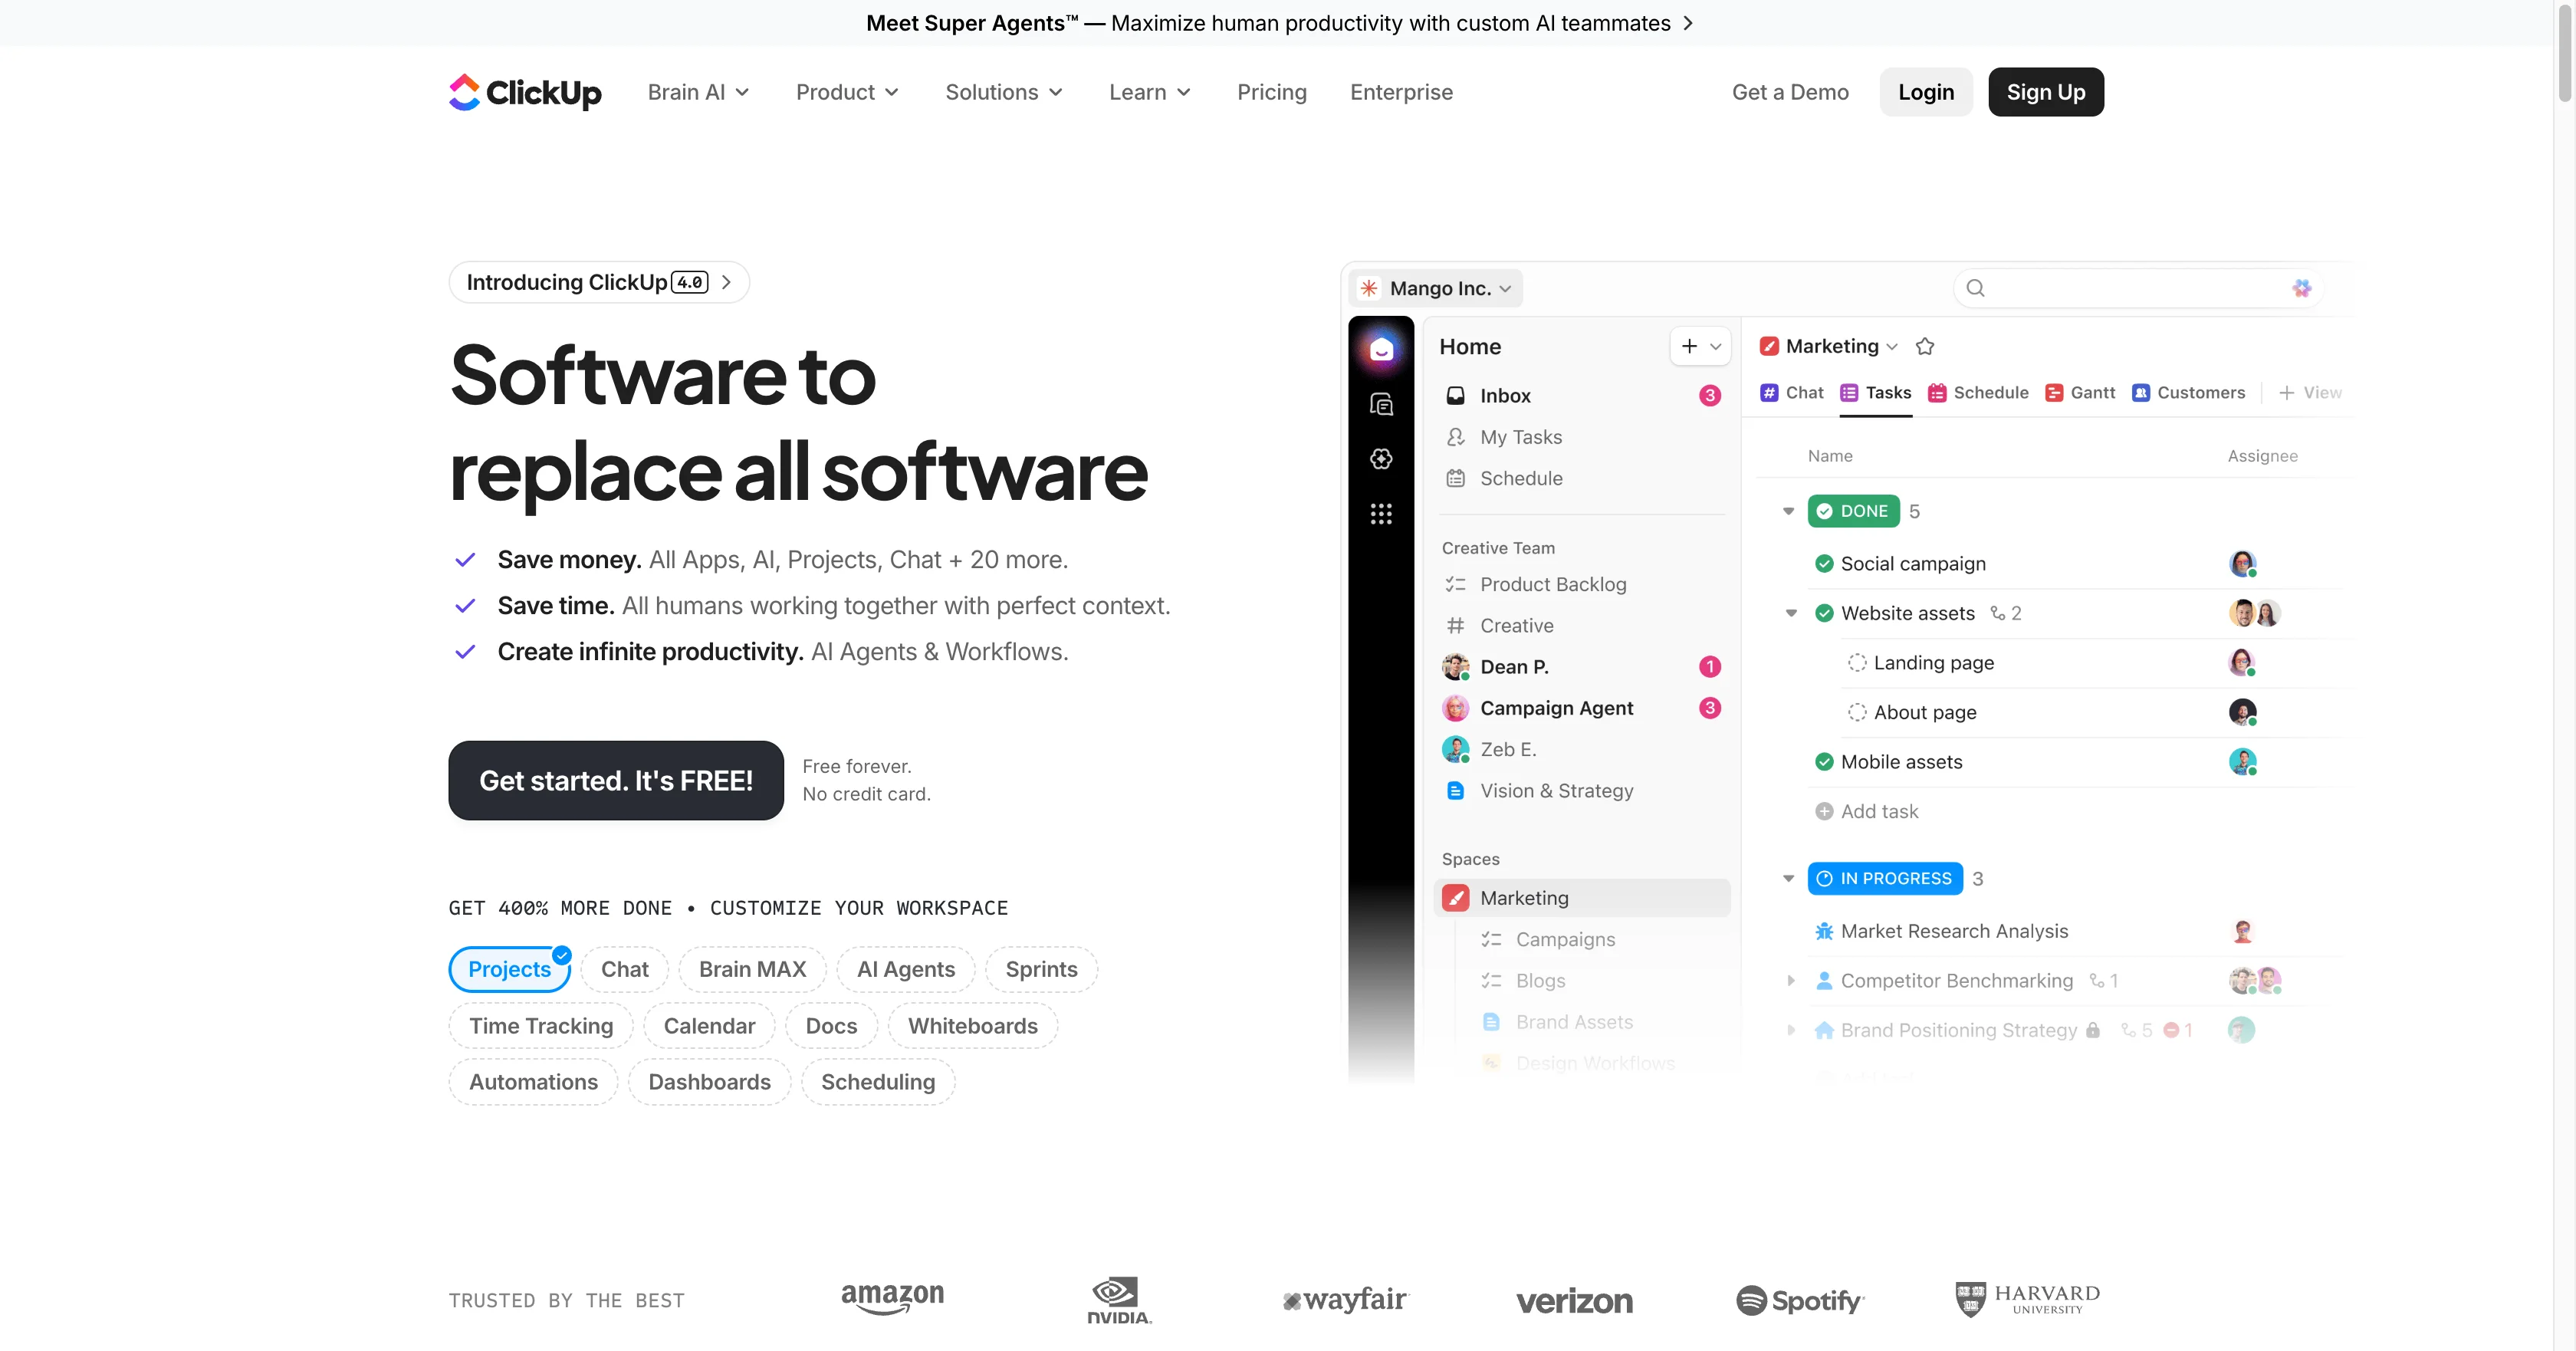Screen dimensions: 2576x1351
Task: Click the sidebar Schedule calendar icon
Action: (1456, 478)
